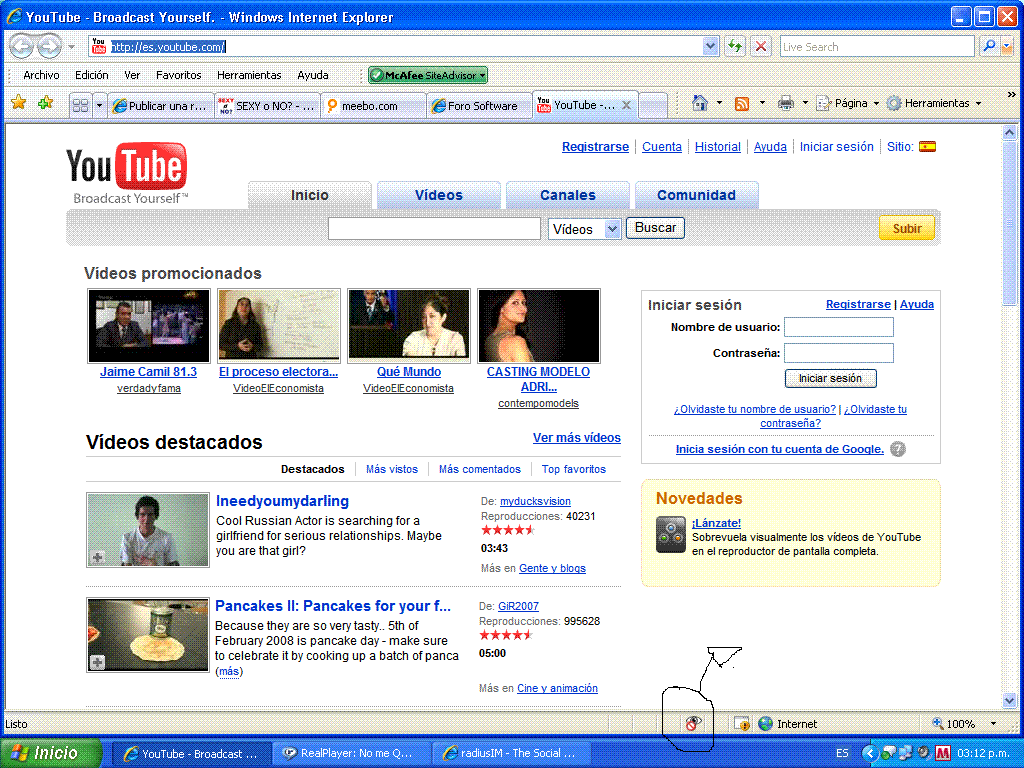The width and height of the screenshot is (1024, 768).
Task: Click the McAfee icon in the system tray
Action: 942,753
